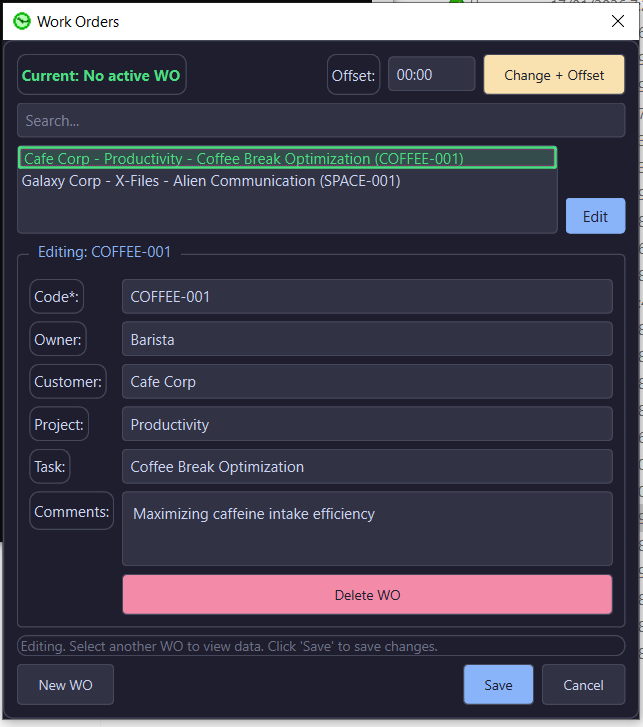This screenshot has height=727, width=643.
Task: Click the Offset label
Action: 353,75
